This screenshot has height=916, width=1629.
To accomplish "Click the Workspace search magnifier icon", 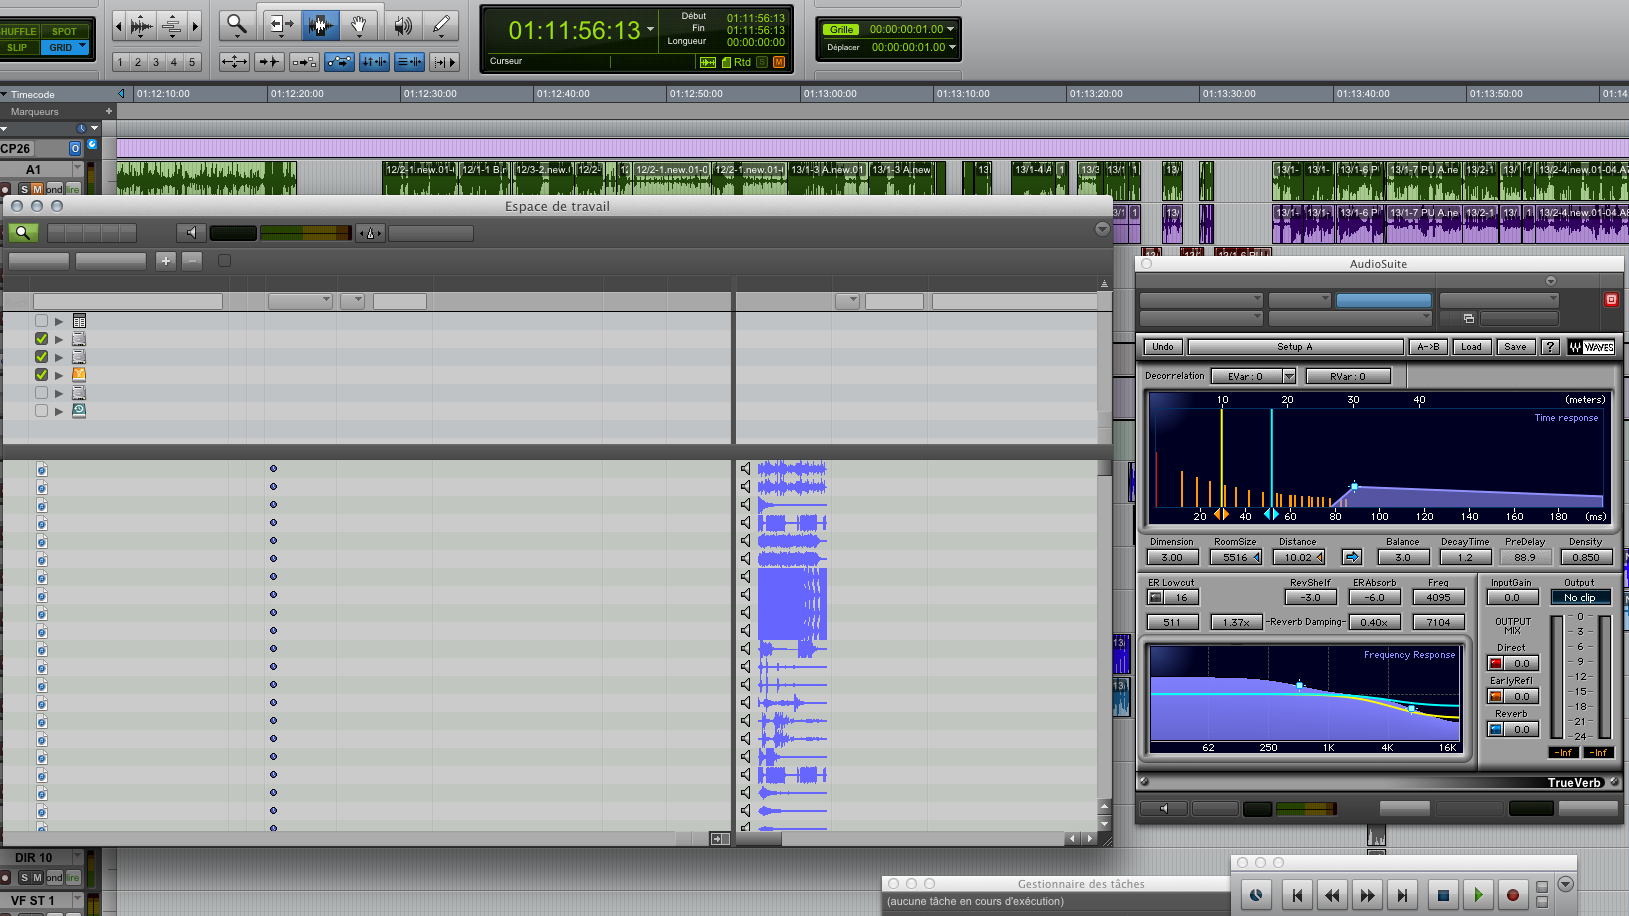I will pyautogui.click(x=22, y=233).
